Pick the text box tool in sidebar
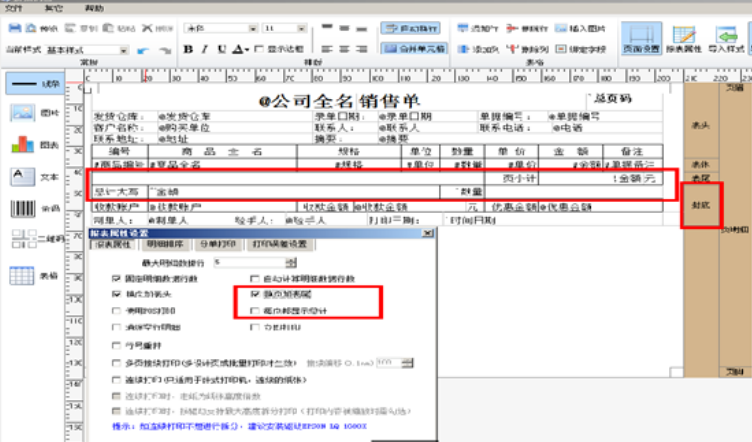 point(24,178)
